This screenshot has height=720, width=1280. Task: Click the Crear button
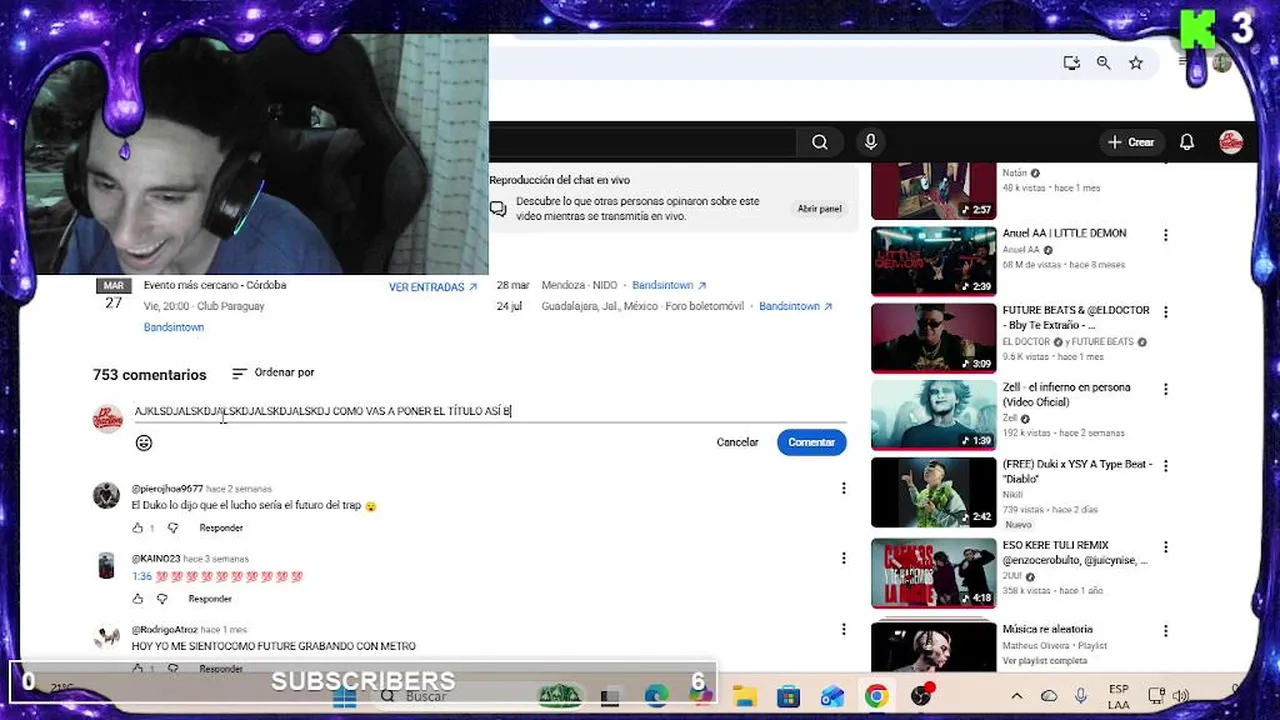click(1131, 142)
